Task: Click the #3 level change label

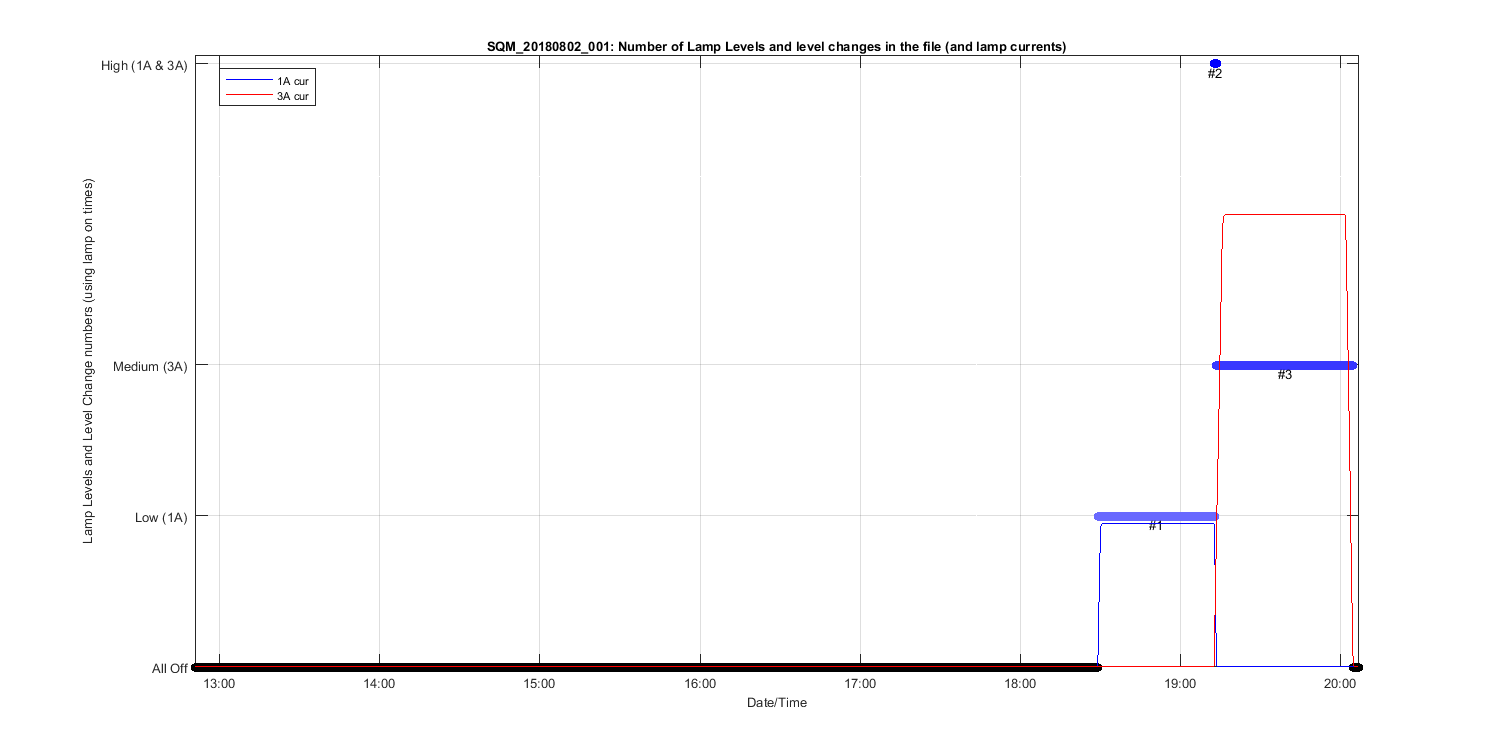Action: (1285, 375)
